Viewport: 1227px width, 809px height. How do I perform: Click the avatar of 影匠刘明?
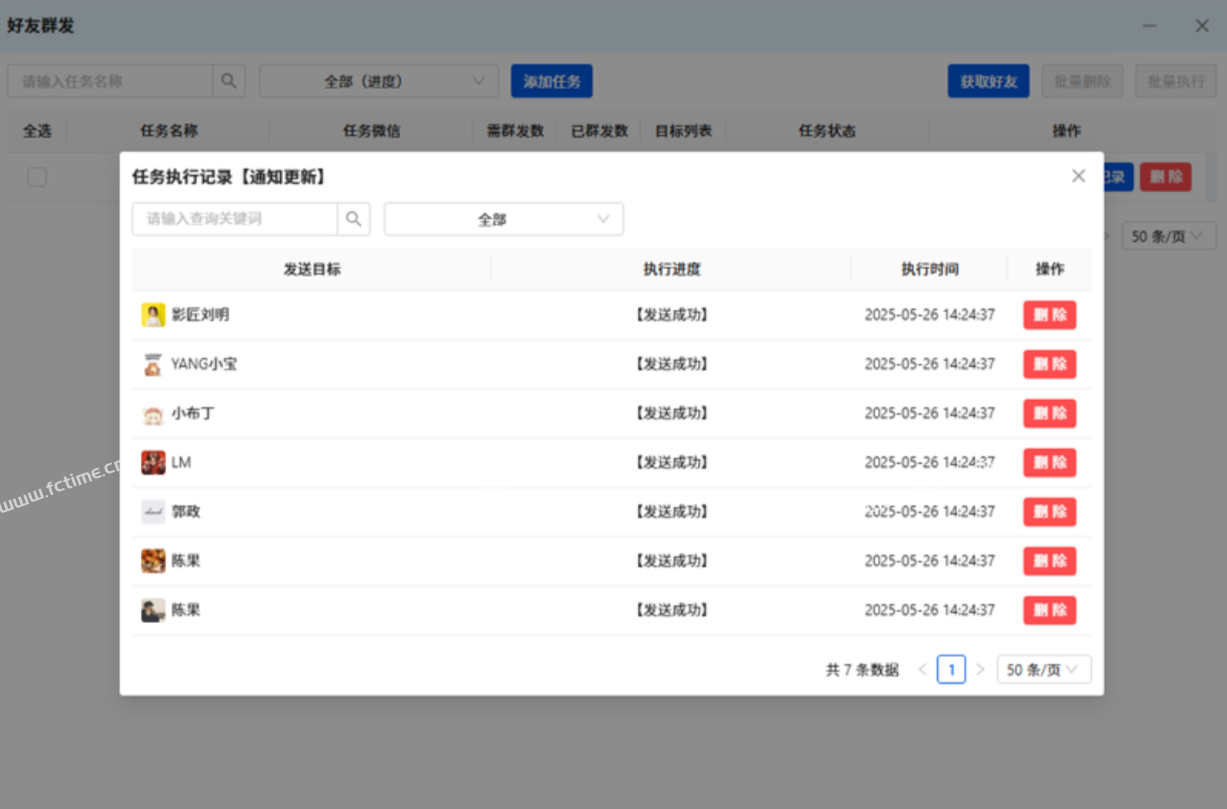point(153,315)
